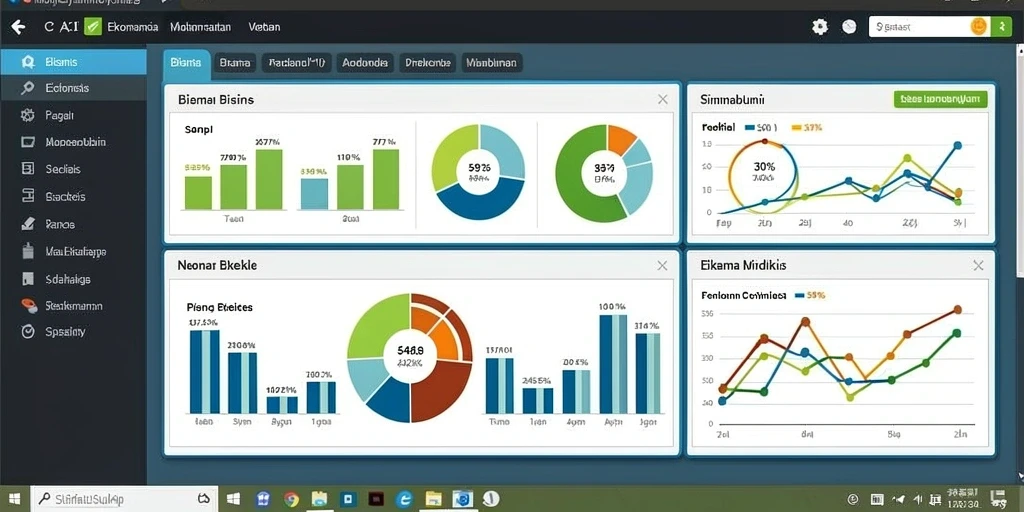Click the Mopeoobiin monitor icon in sidebar
The width and height of the screenshot is (1024, 512).
coord(27,142)
